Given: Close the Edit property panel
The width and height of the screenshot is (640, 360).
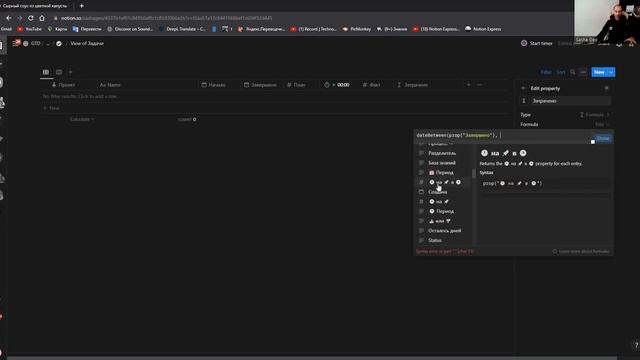Looking at the screenshot, I should (607, 88).
